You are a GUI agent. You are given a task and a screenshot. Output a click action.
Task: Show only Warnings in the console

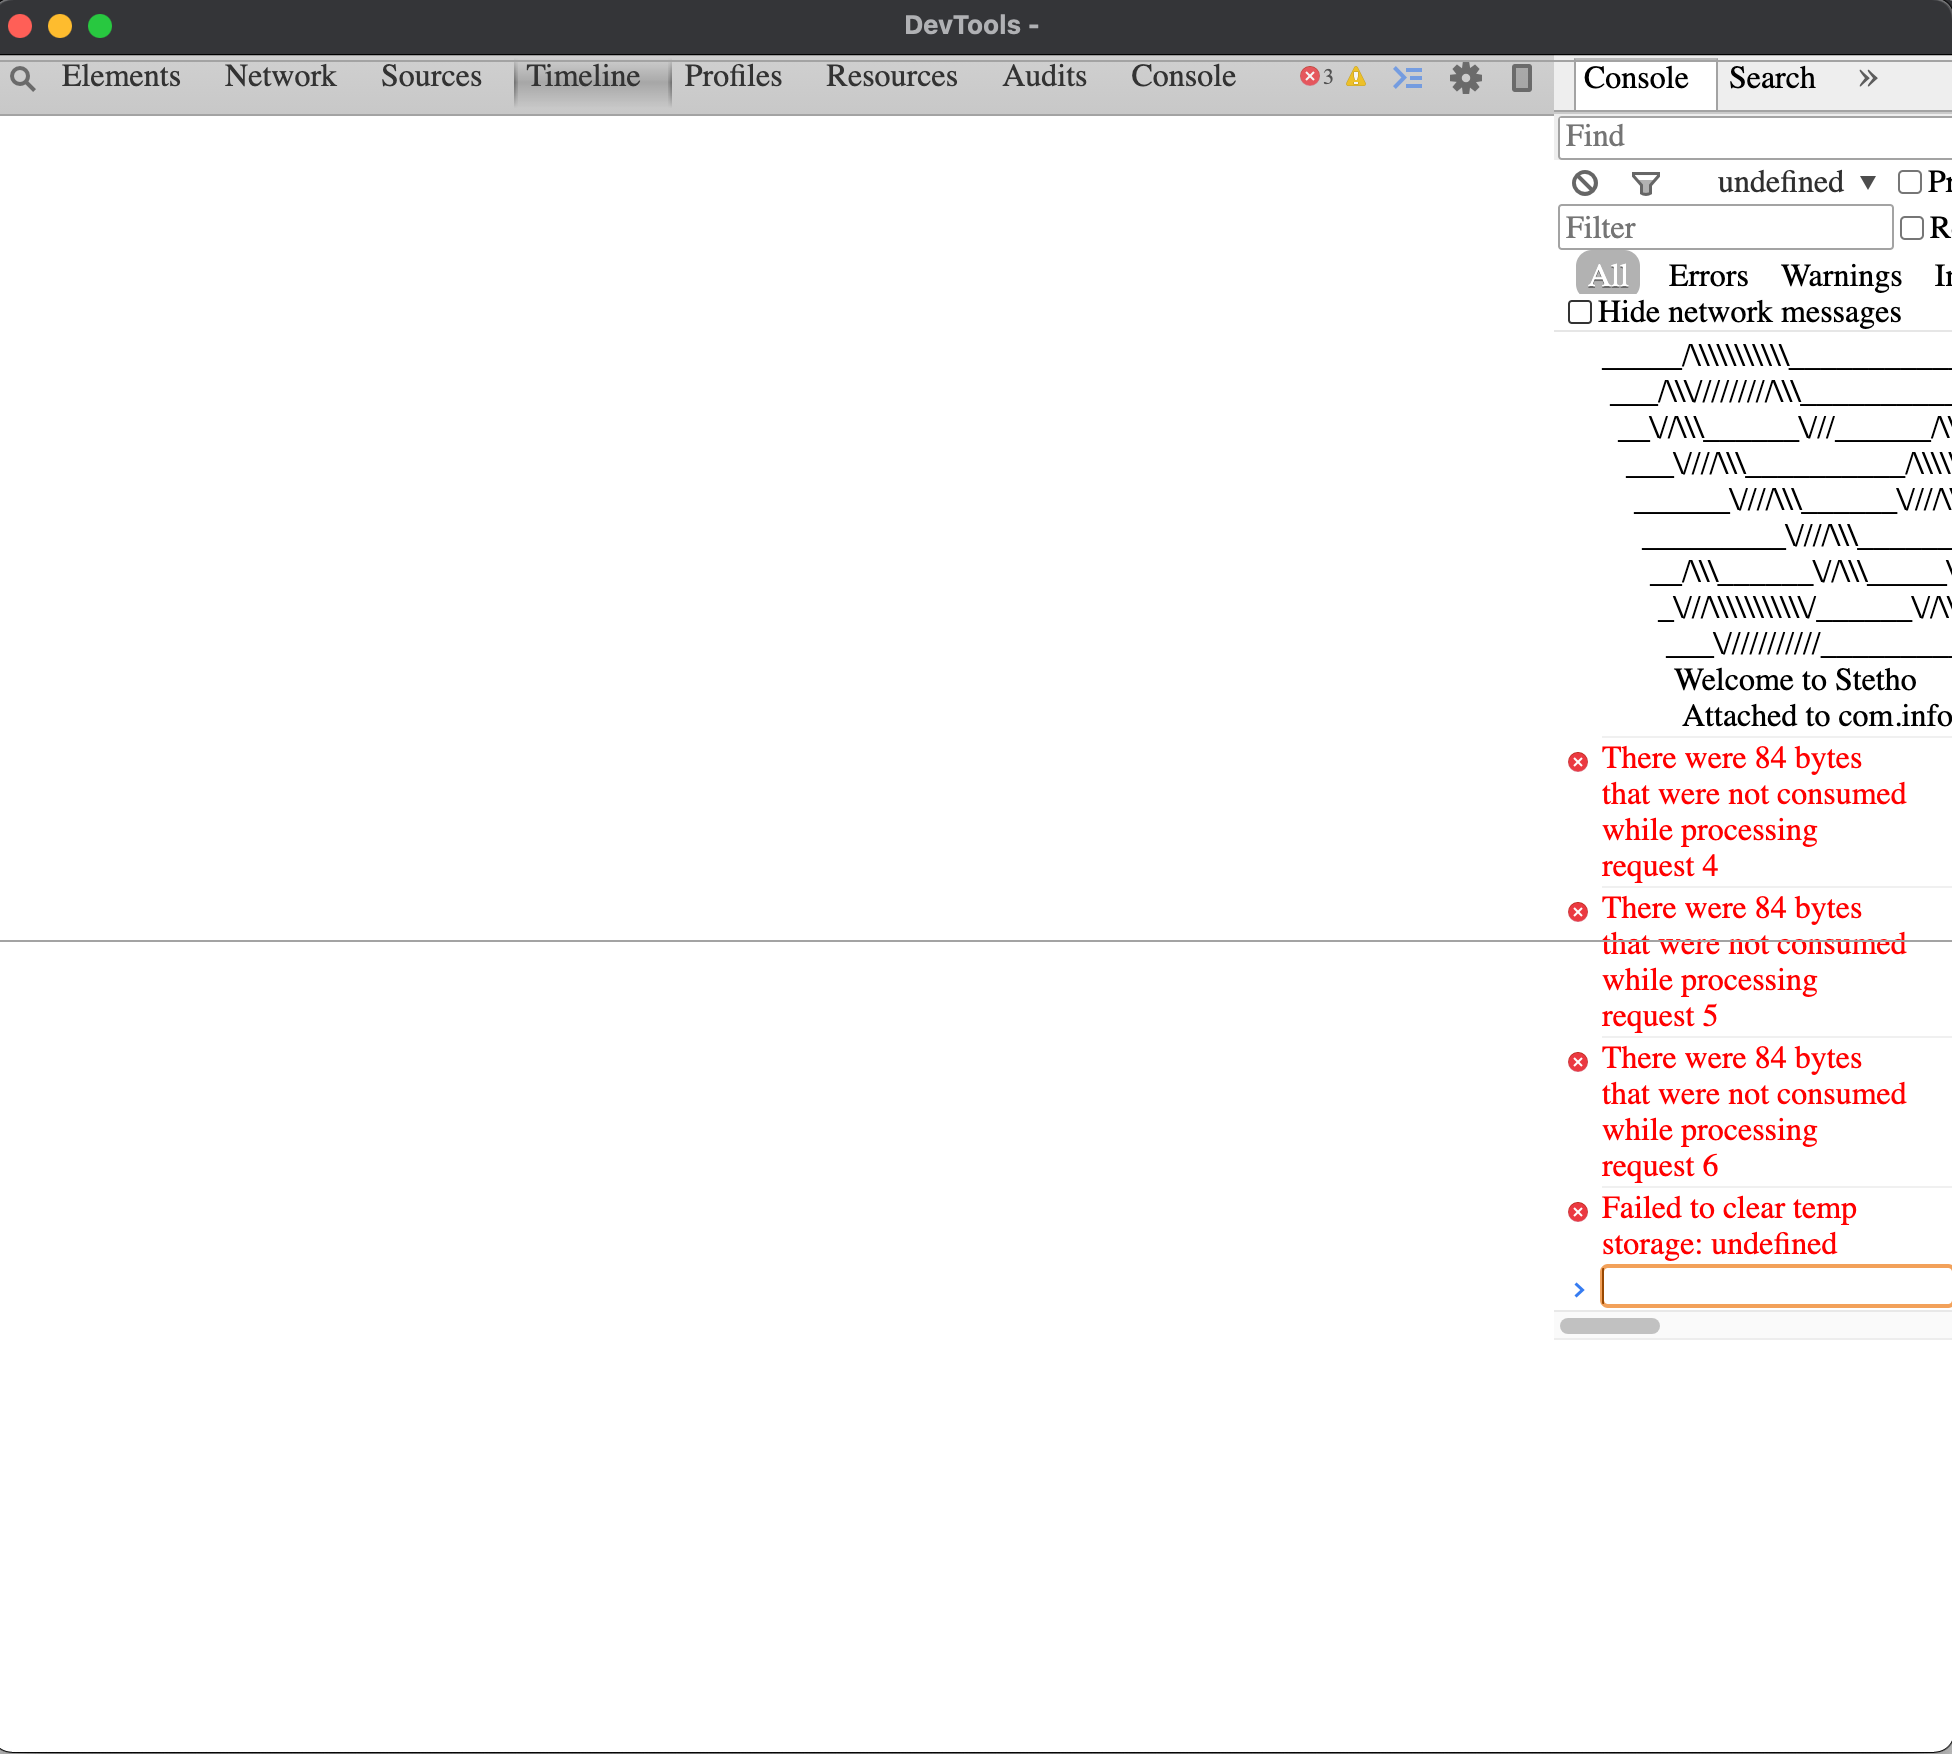1840,276
